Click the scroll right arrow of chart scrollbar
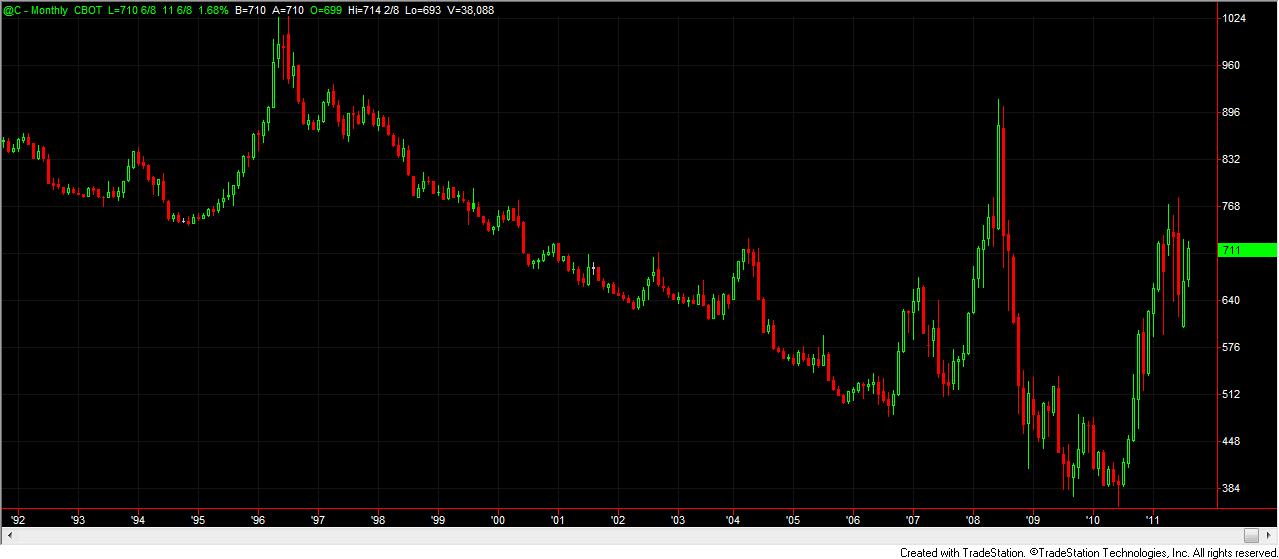 click(1270, 535)
